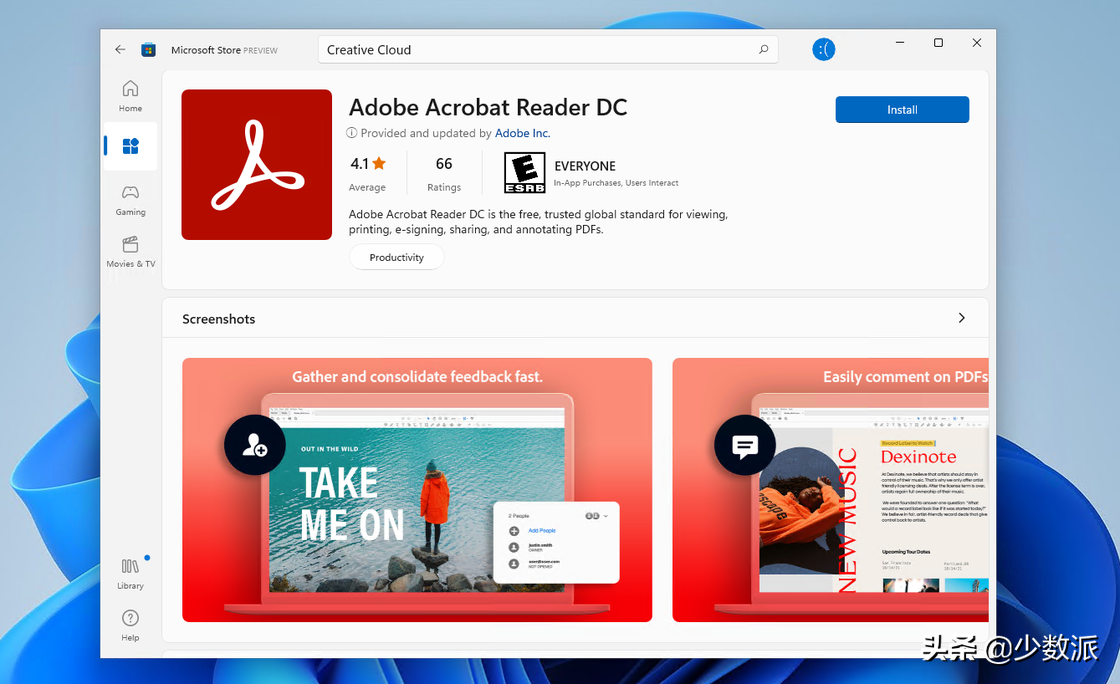Click the 4.1 star rating icon
Viewport: 1120px width, 684px height.
[379, 164]
